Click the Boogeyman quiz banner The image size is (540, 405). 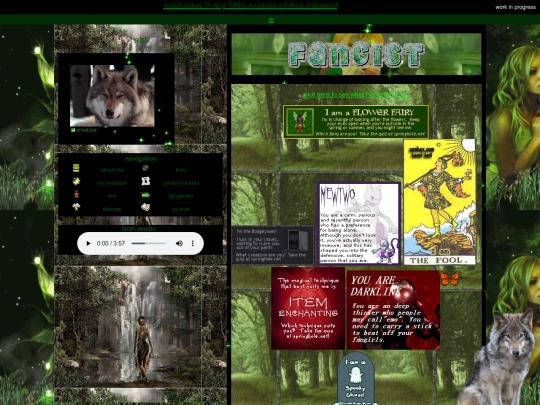point(273,245)
